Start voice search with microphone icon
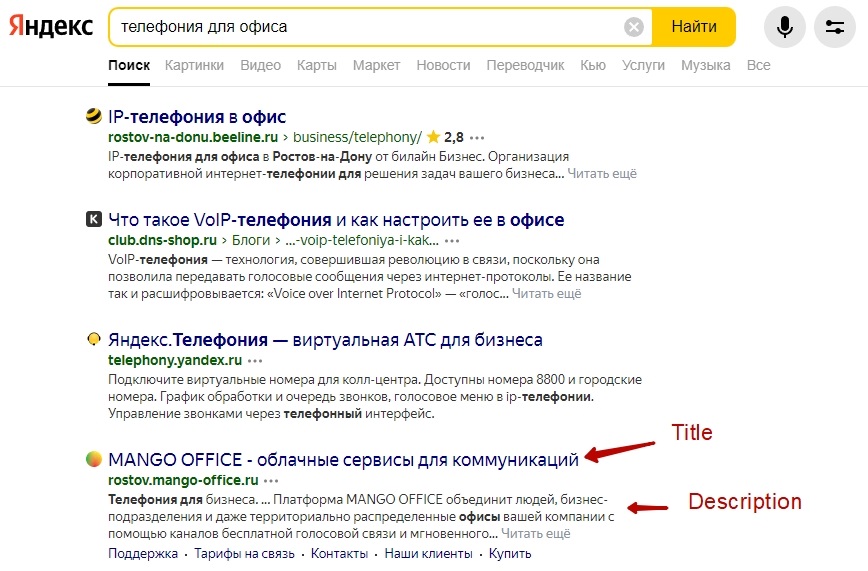Screen dimensions: 868x571 click(x=784, y=27)
